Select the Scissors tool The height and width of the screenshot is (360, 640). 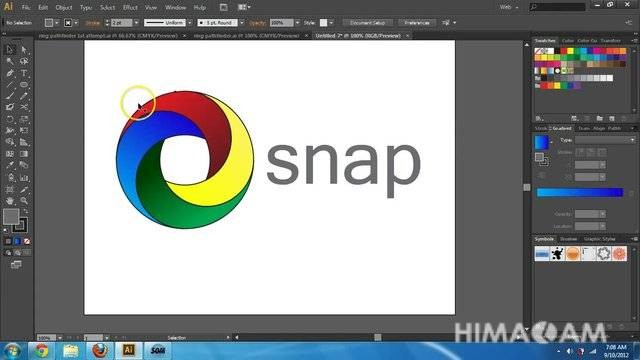(x=24, y=107)
